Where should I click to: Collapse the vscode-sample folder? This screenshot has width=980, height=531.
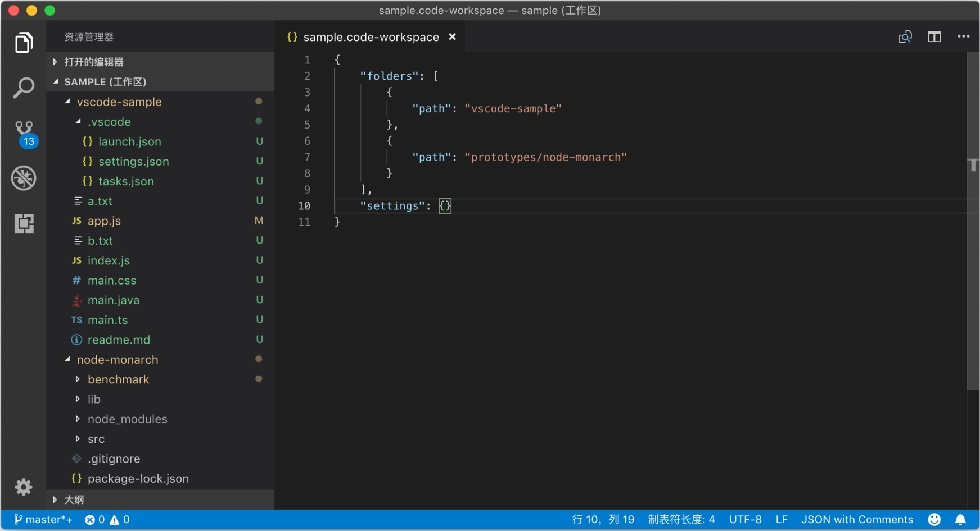[68, 101]
